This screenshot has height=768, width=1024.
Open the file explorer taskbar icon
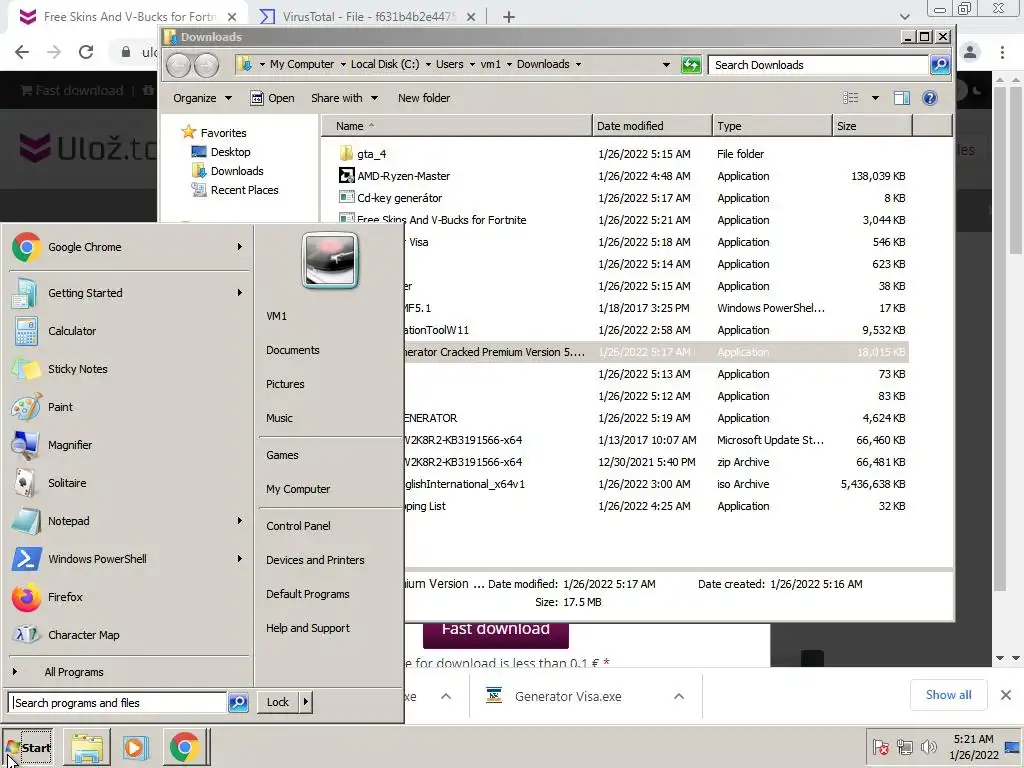click(x=87, y=747)
